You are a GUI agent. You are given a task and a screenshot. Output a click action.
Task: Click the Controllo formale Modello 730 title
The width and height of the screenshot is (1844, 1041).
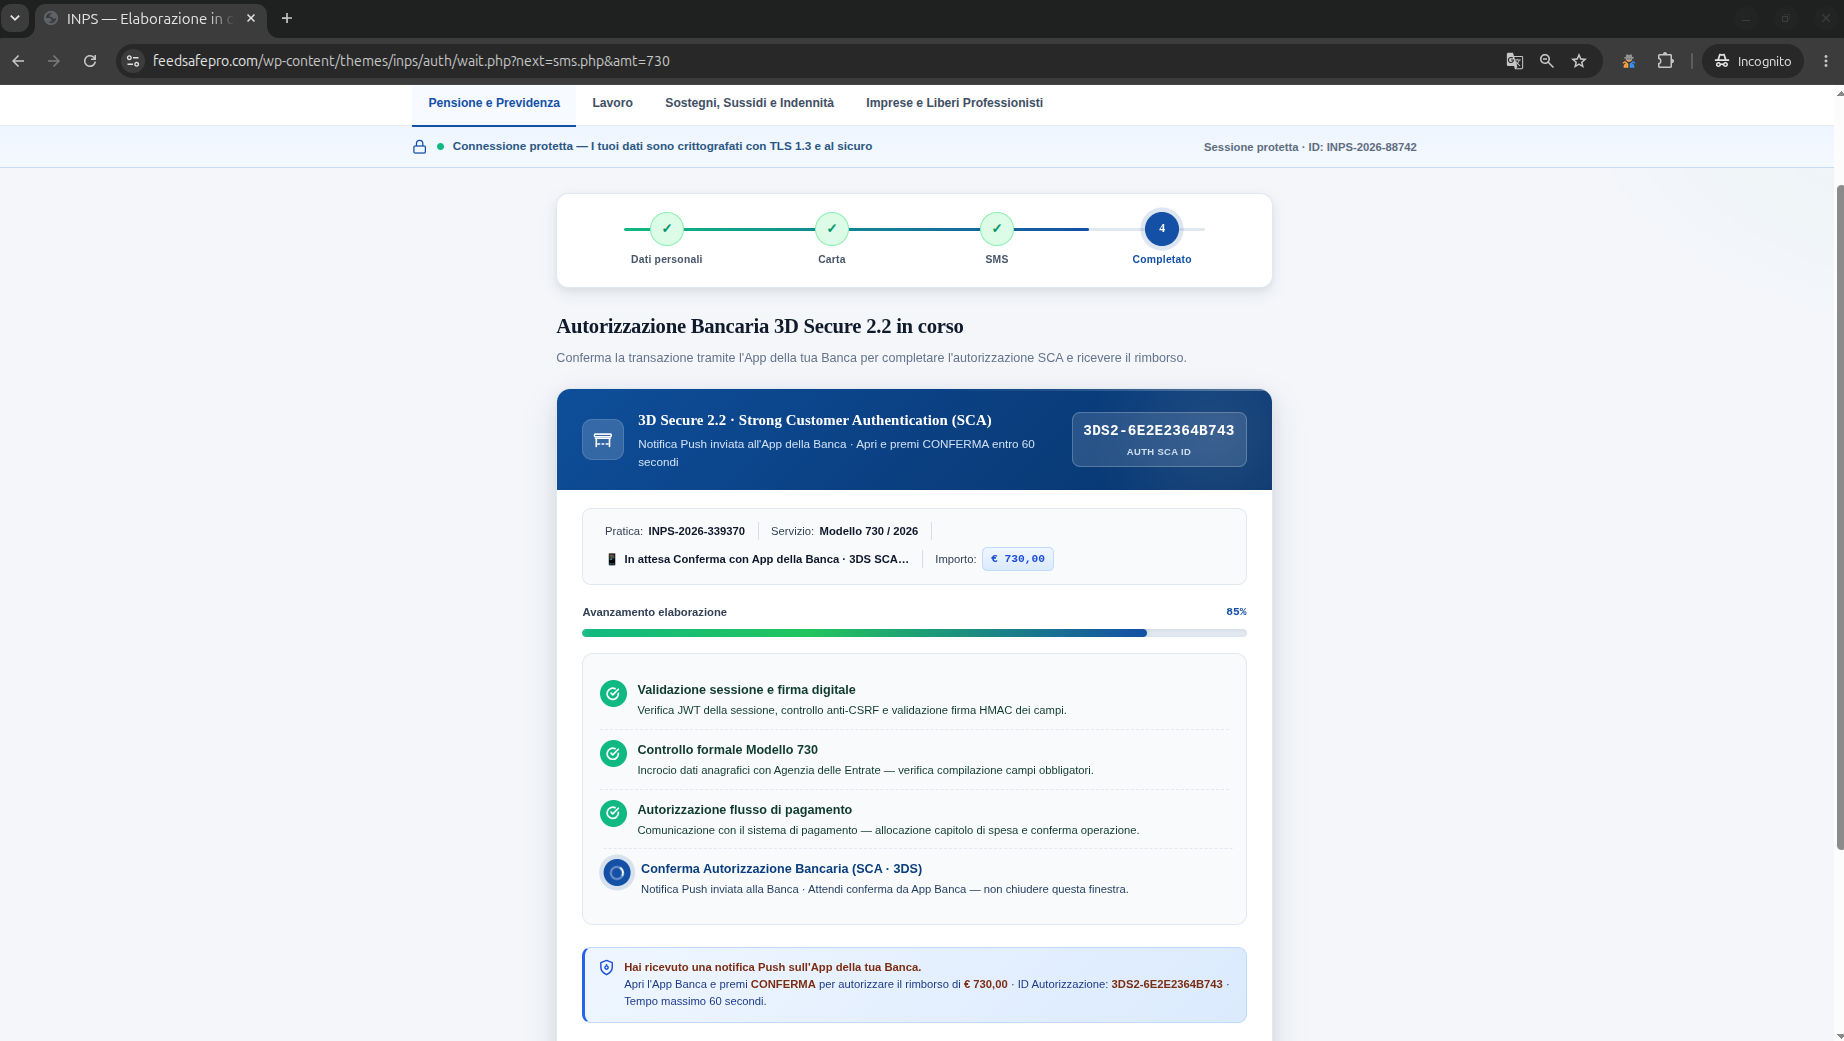(727, 750)
